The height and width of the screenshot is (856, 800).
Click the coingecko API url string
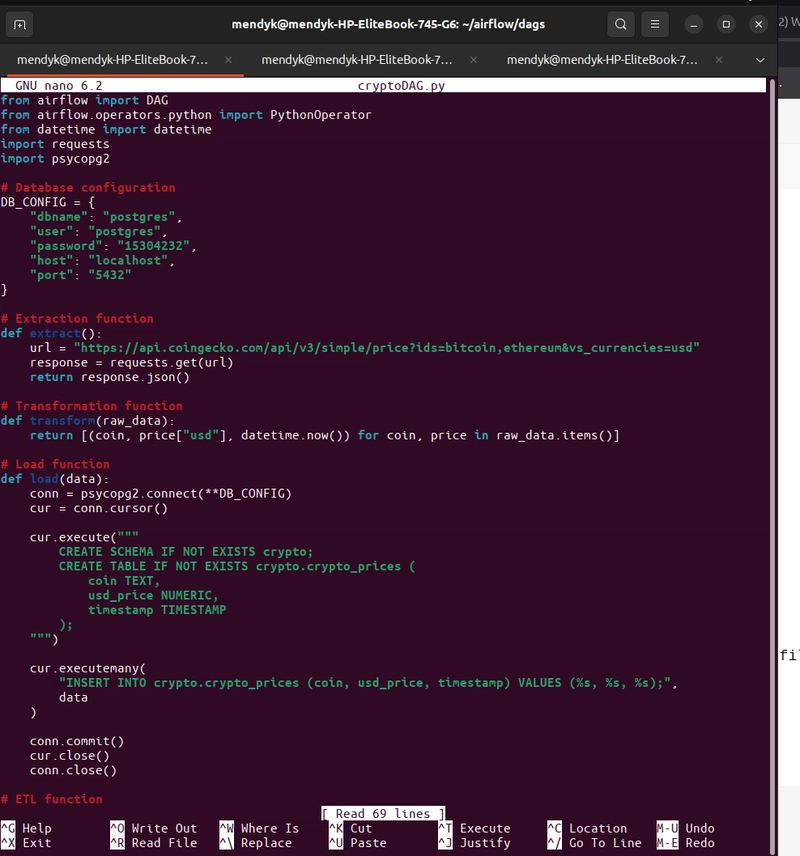[387, 348]
